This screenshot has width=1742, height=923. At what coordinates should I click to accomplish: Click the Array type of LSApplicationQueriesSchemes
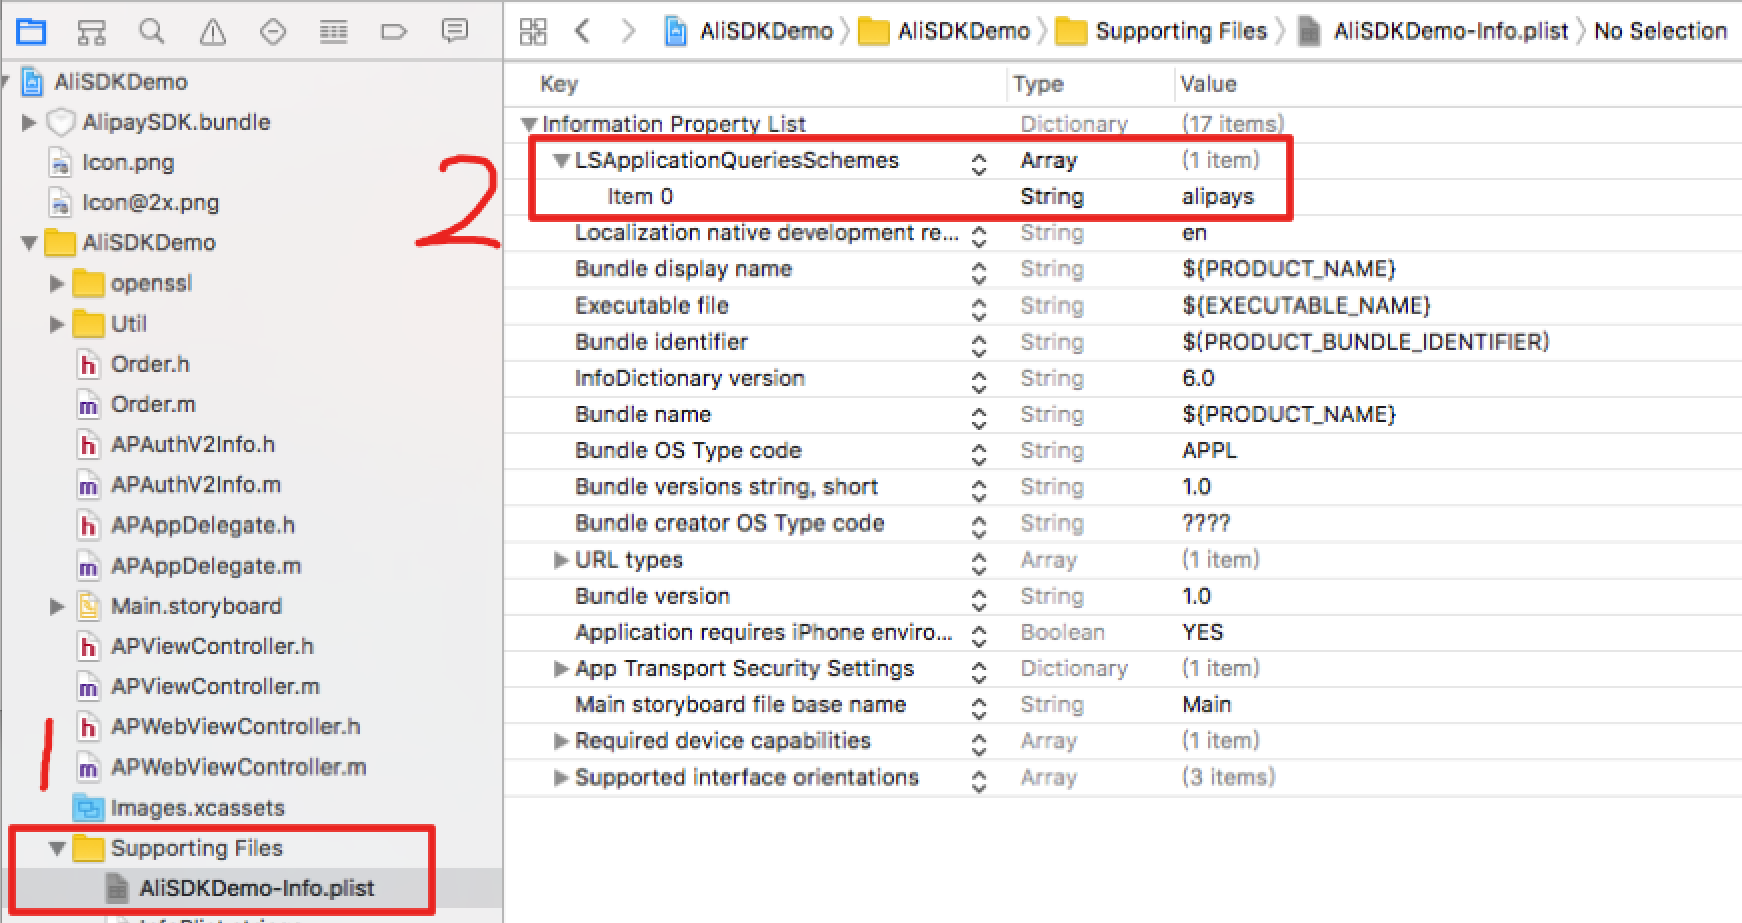point(1048,161)
